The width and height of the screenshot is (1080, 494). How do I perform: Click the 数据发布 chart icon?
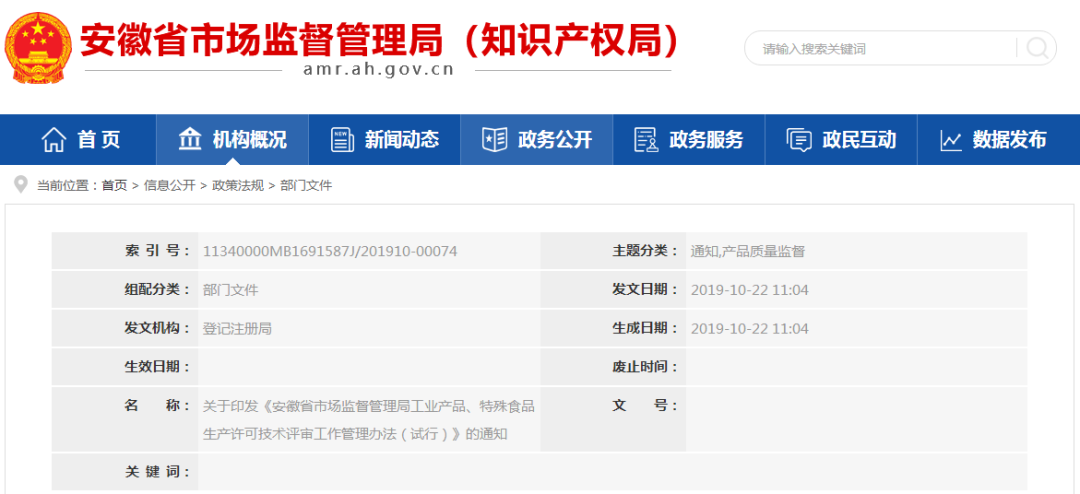pyautogui.click(x=951, y=141)
